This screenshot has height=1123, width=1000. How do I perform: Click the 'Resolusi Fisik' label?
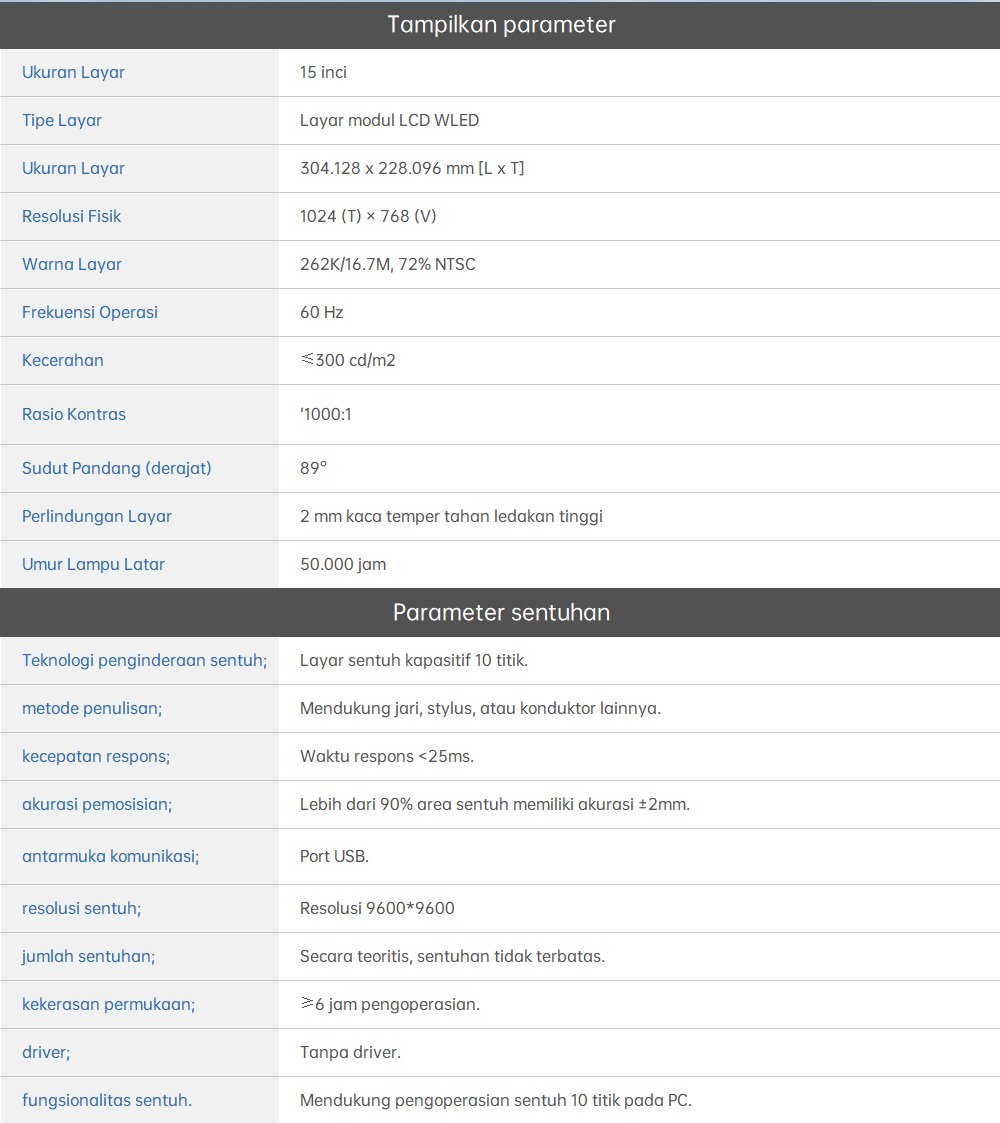click(72, 216)
